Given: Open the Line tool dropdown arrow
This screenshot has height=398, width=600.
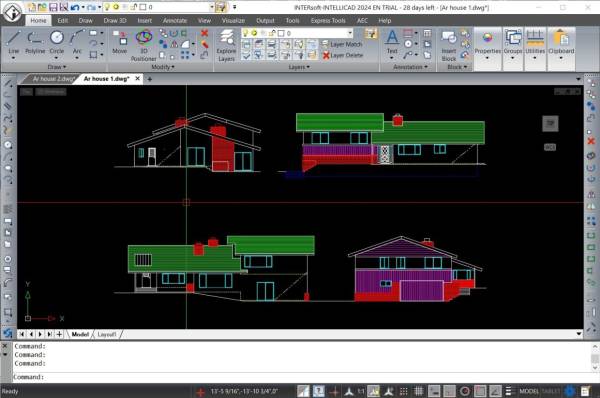Looking at the screenshot, I should click(x=13, y=58).
